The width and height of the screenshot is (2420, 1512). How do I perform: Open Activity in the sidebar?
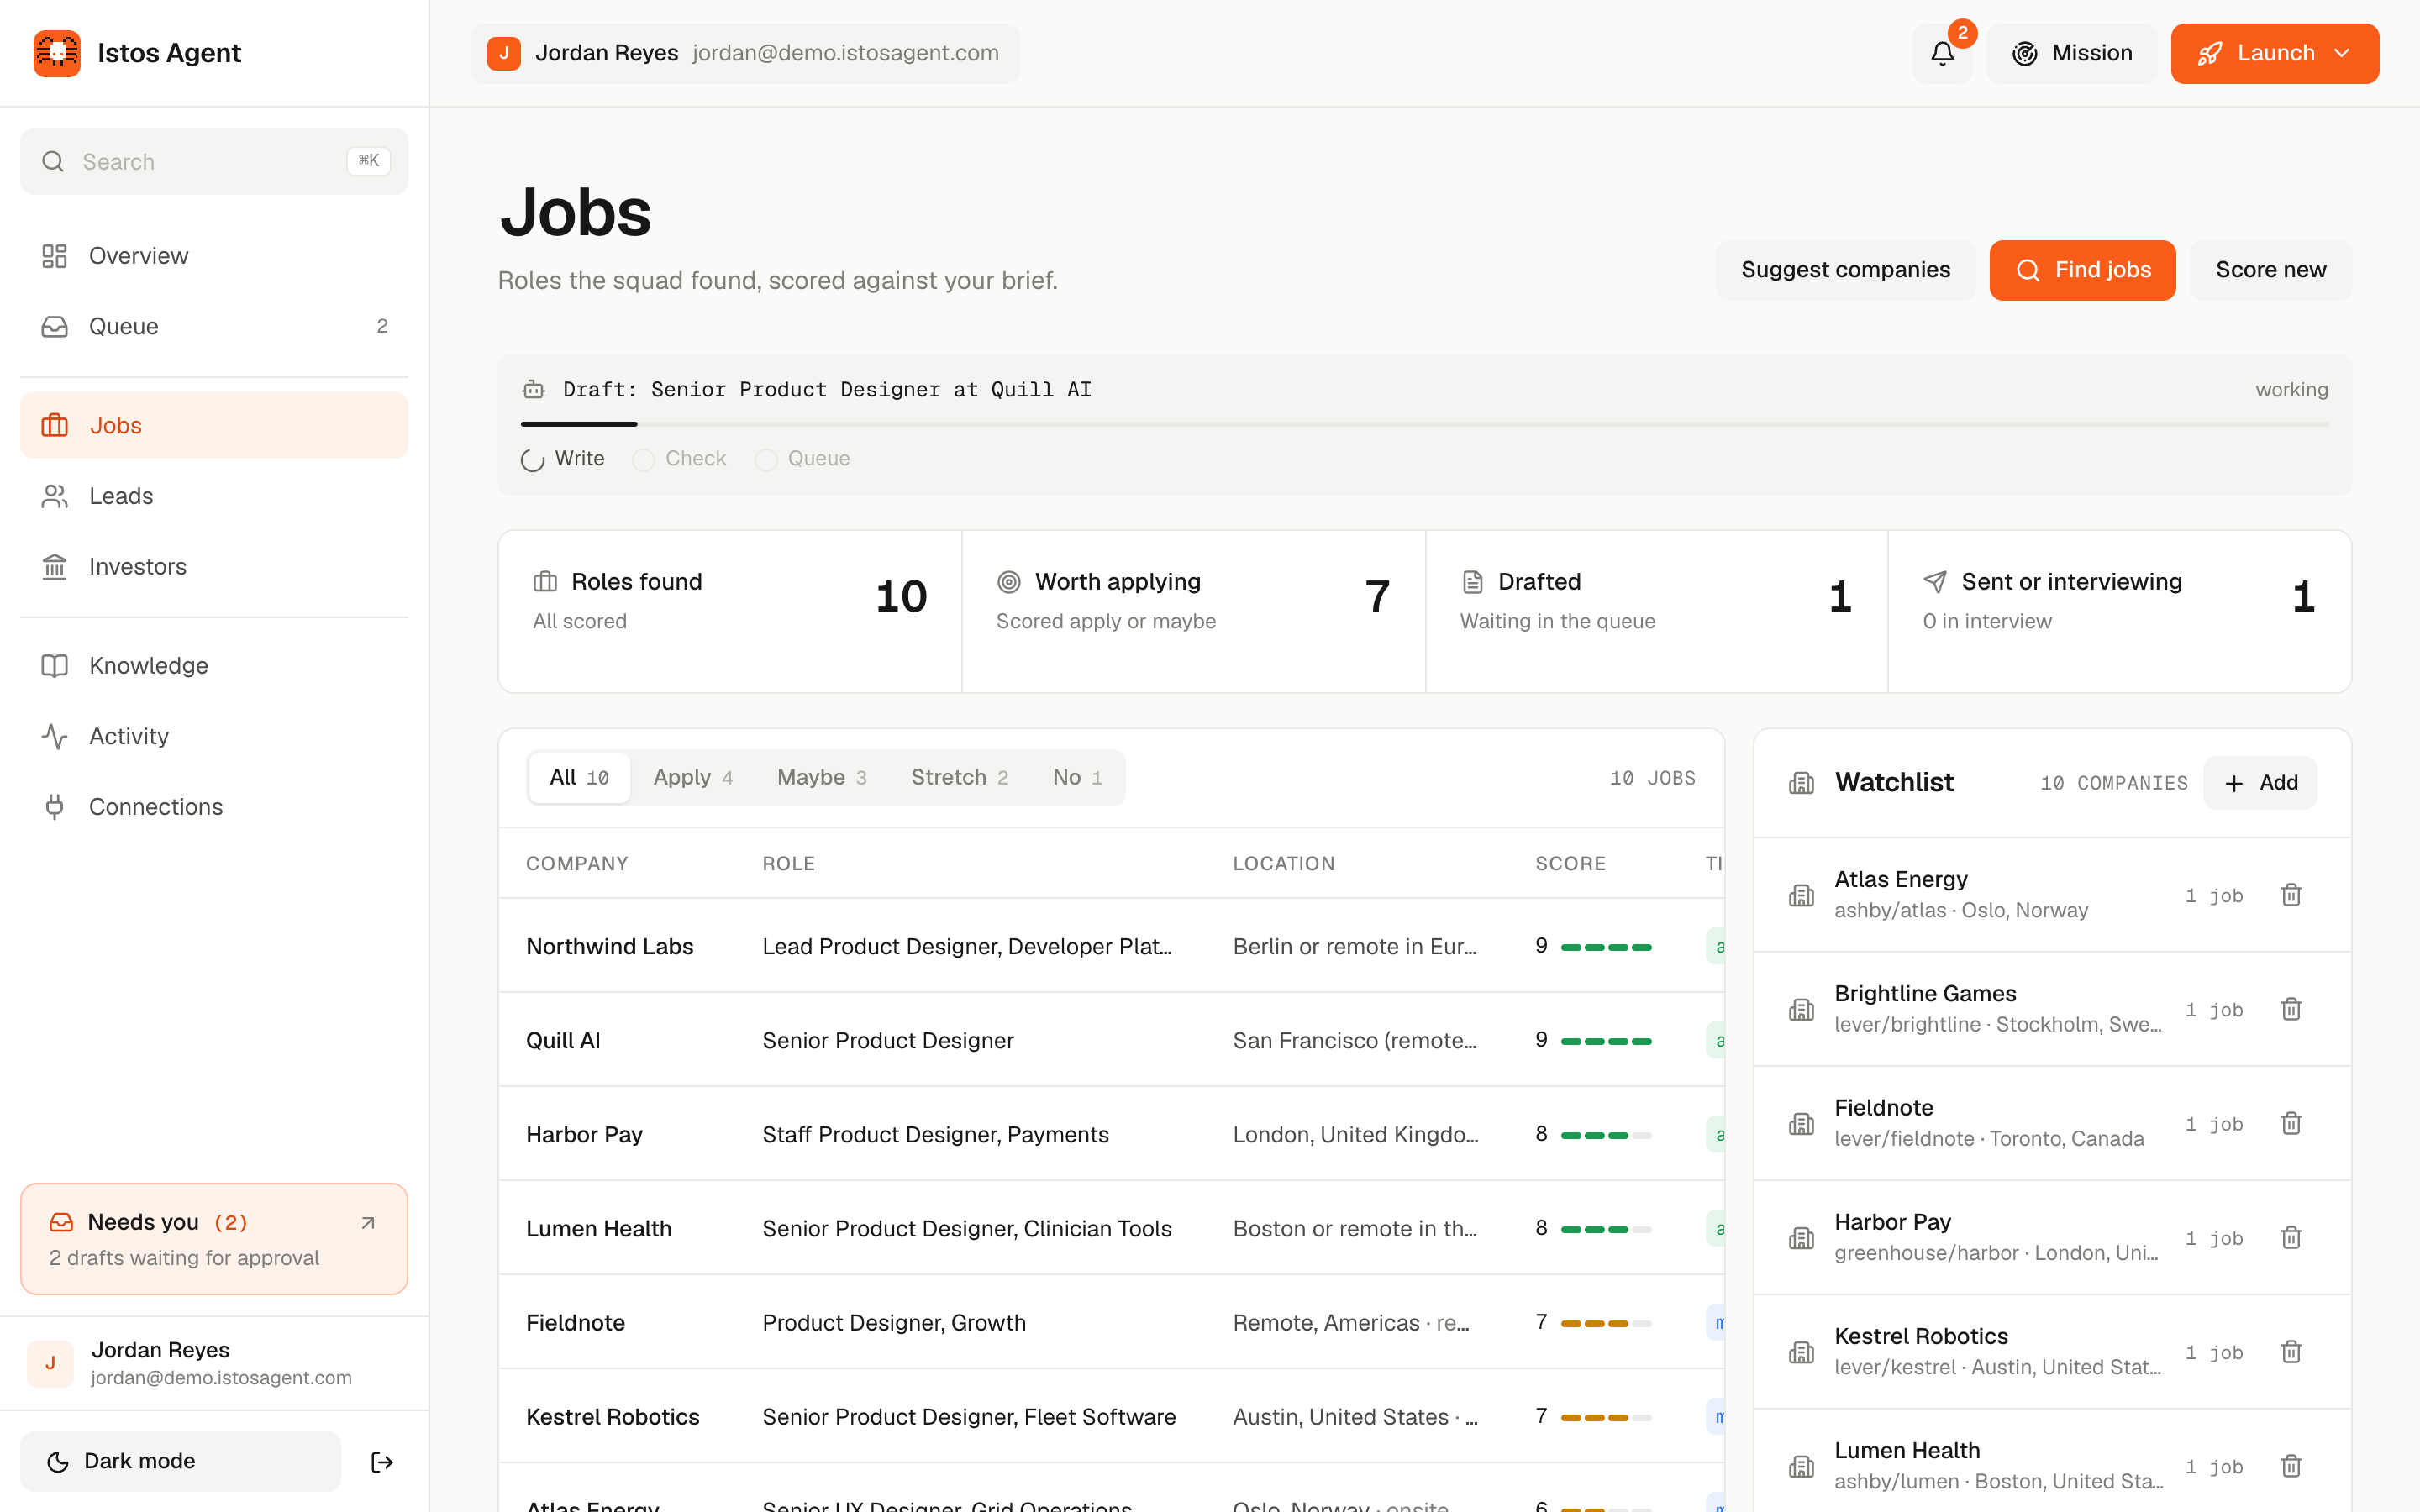coord(214,736)
